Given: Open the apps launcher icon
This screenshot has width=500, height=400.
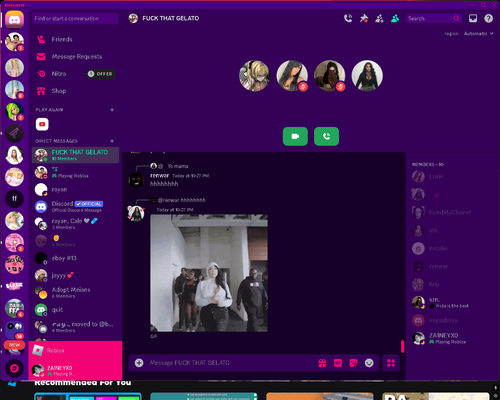Looking at the screenshot, I should [x=391, y=363].
